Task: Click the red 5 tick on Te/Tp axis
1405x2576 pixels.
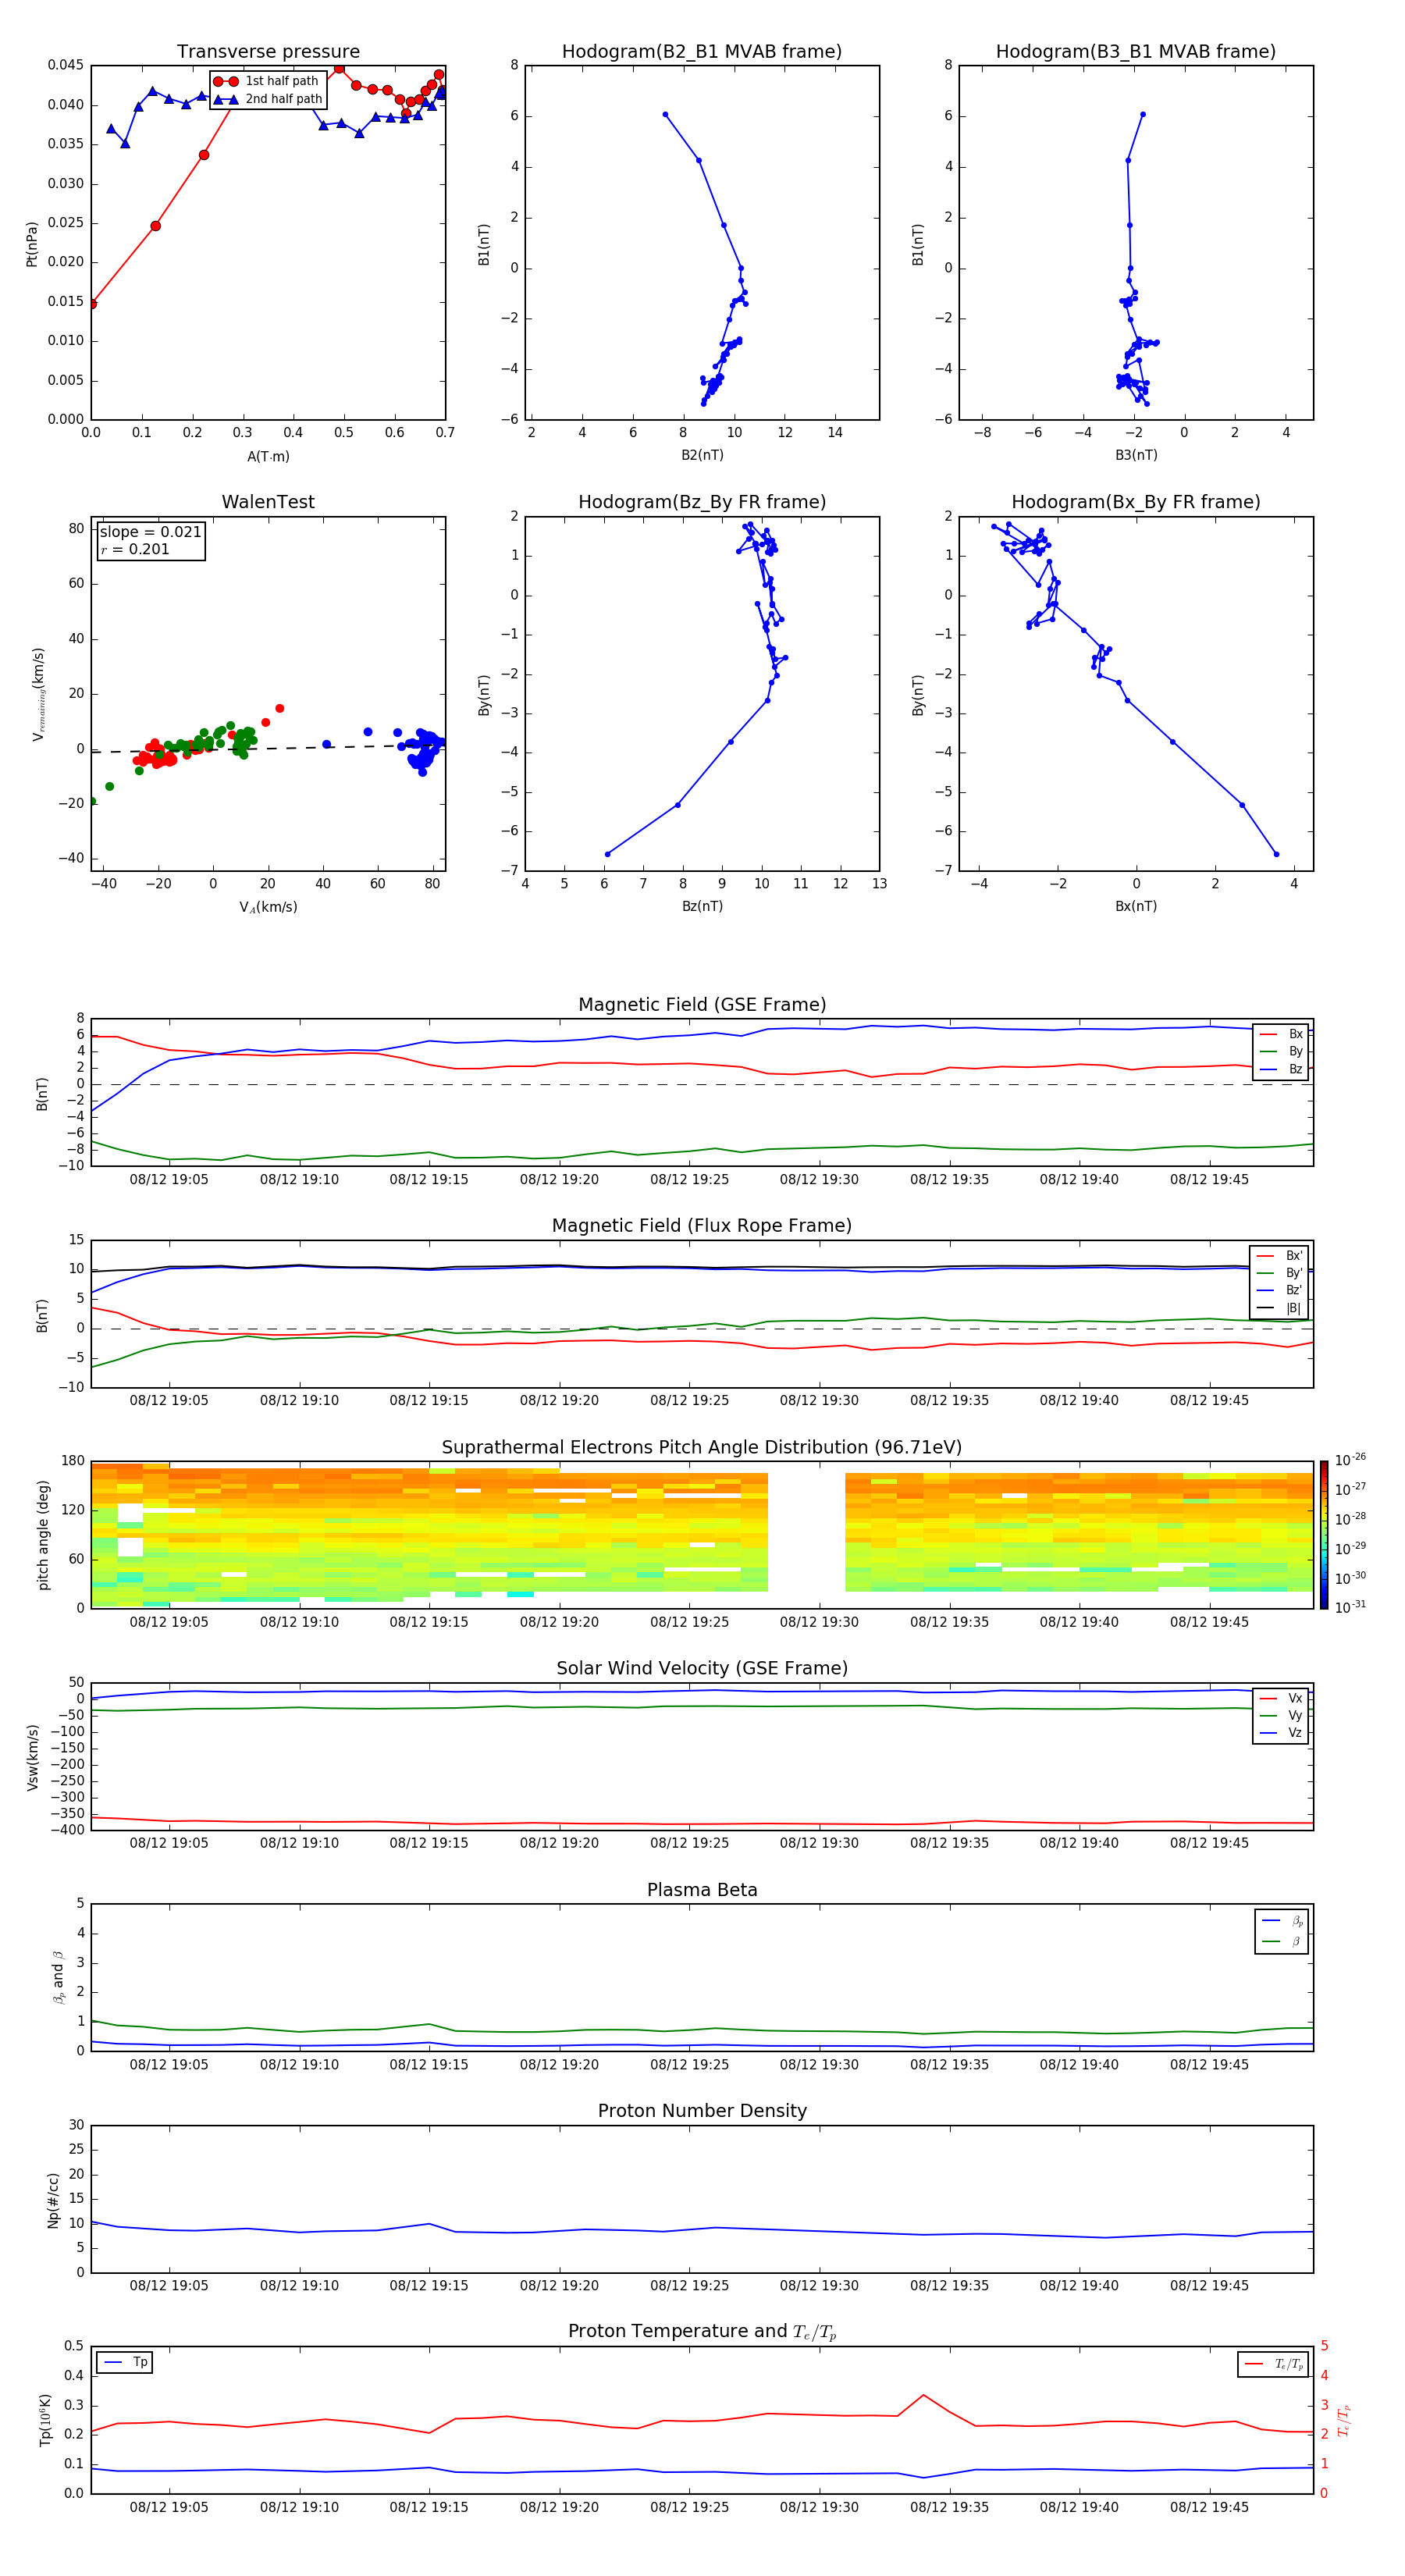Action: point(1324,2346)
